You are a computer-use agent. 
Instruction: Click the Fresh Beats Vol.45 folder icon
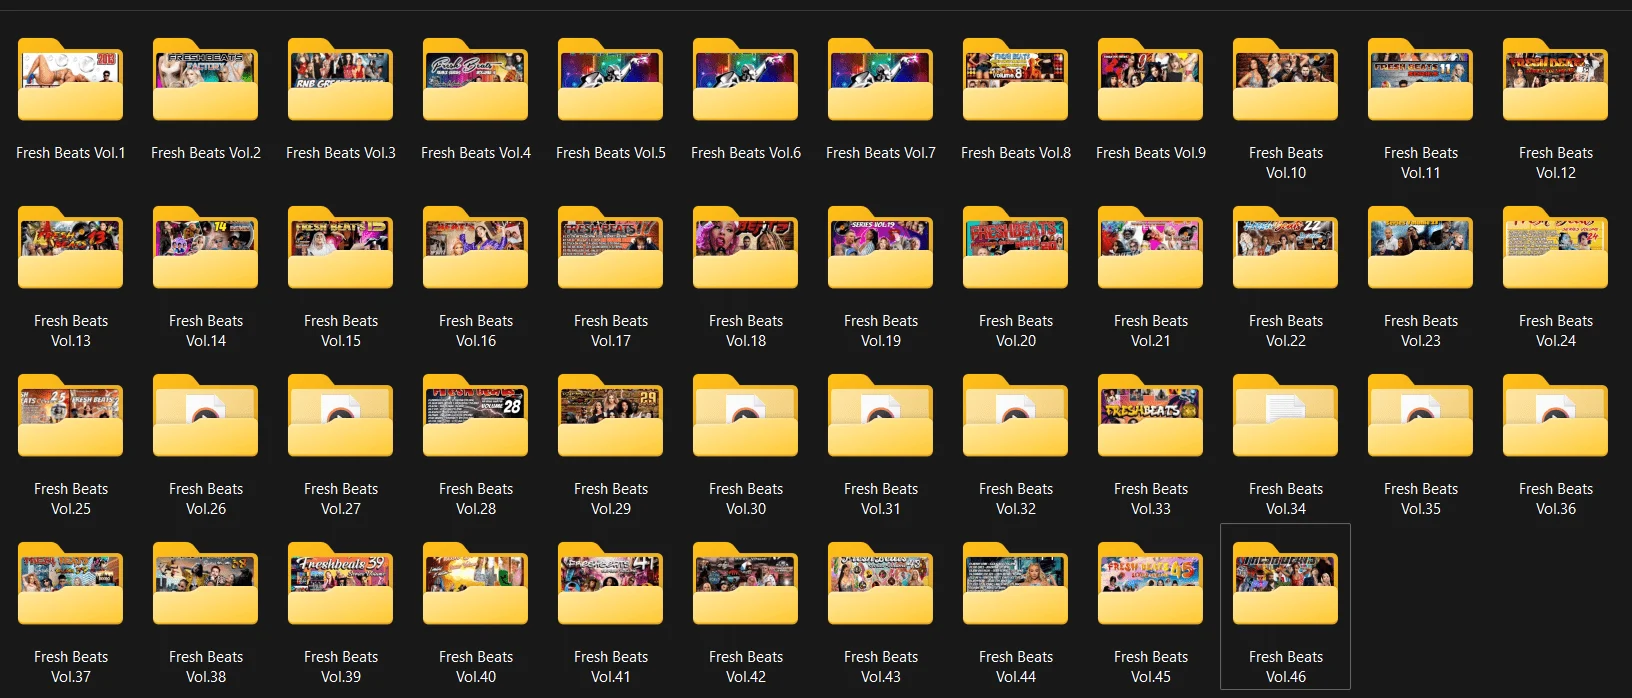[1151, 584]
